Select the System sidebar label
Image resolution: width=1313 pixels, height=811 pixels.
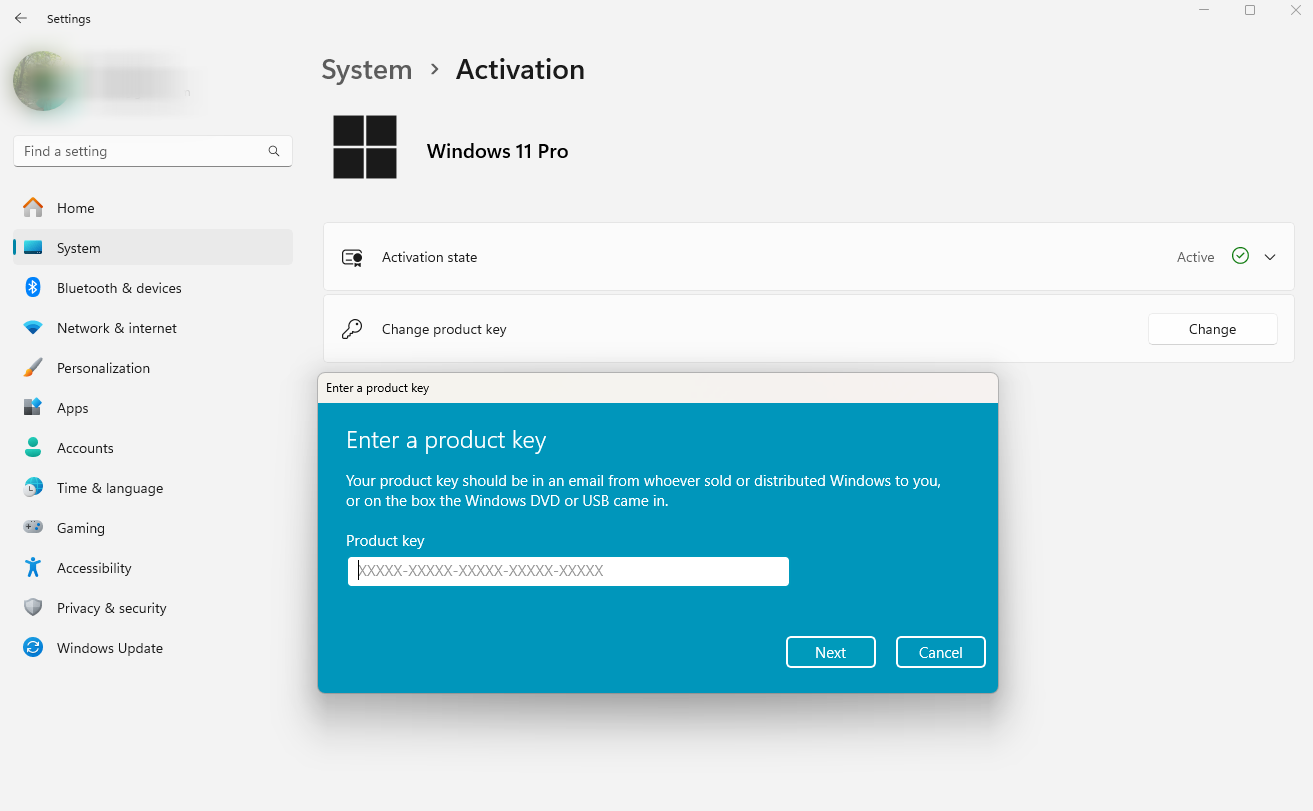79,248
